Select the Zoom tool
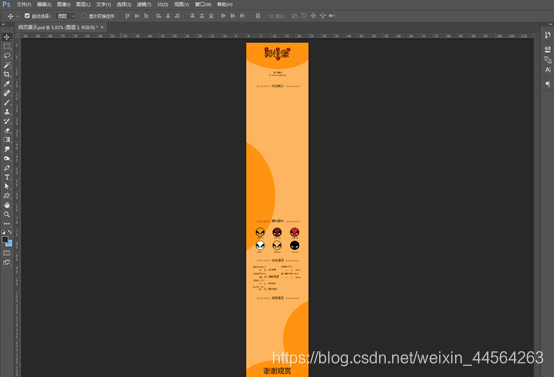This screenshot has height=377, width=554. (7, 214)
